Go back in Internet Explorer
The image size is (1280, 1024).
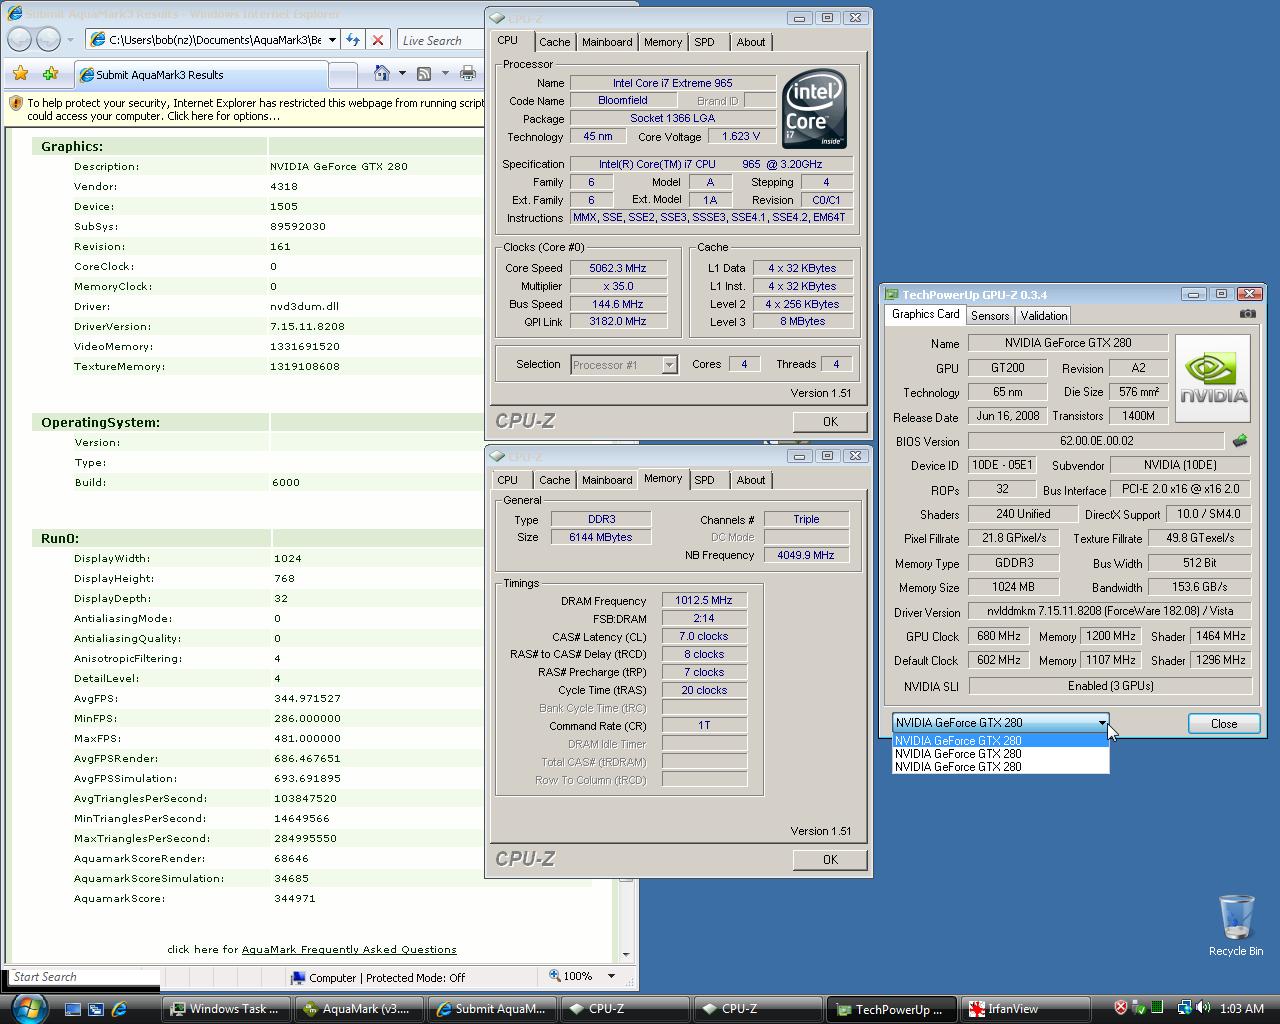[x=20, y=39]
